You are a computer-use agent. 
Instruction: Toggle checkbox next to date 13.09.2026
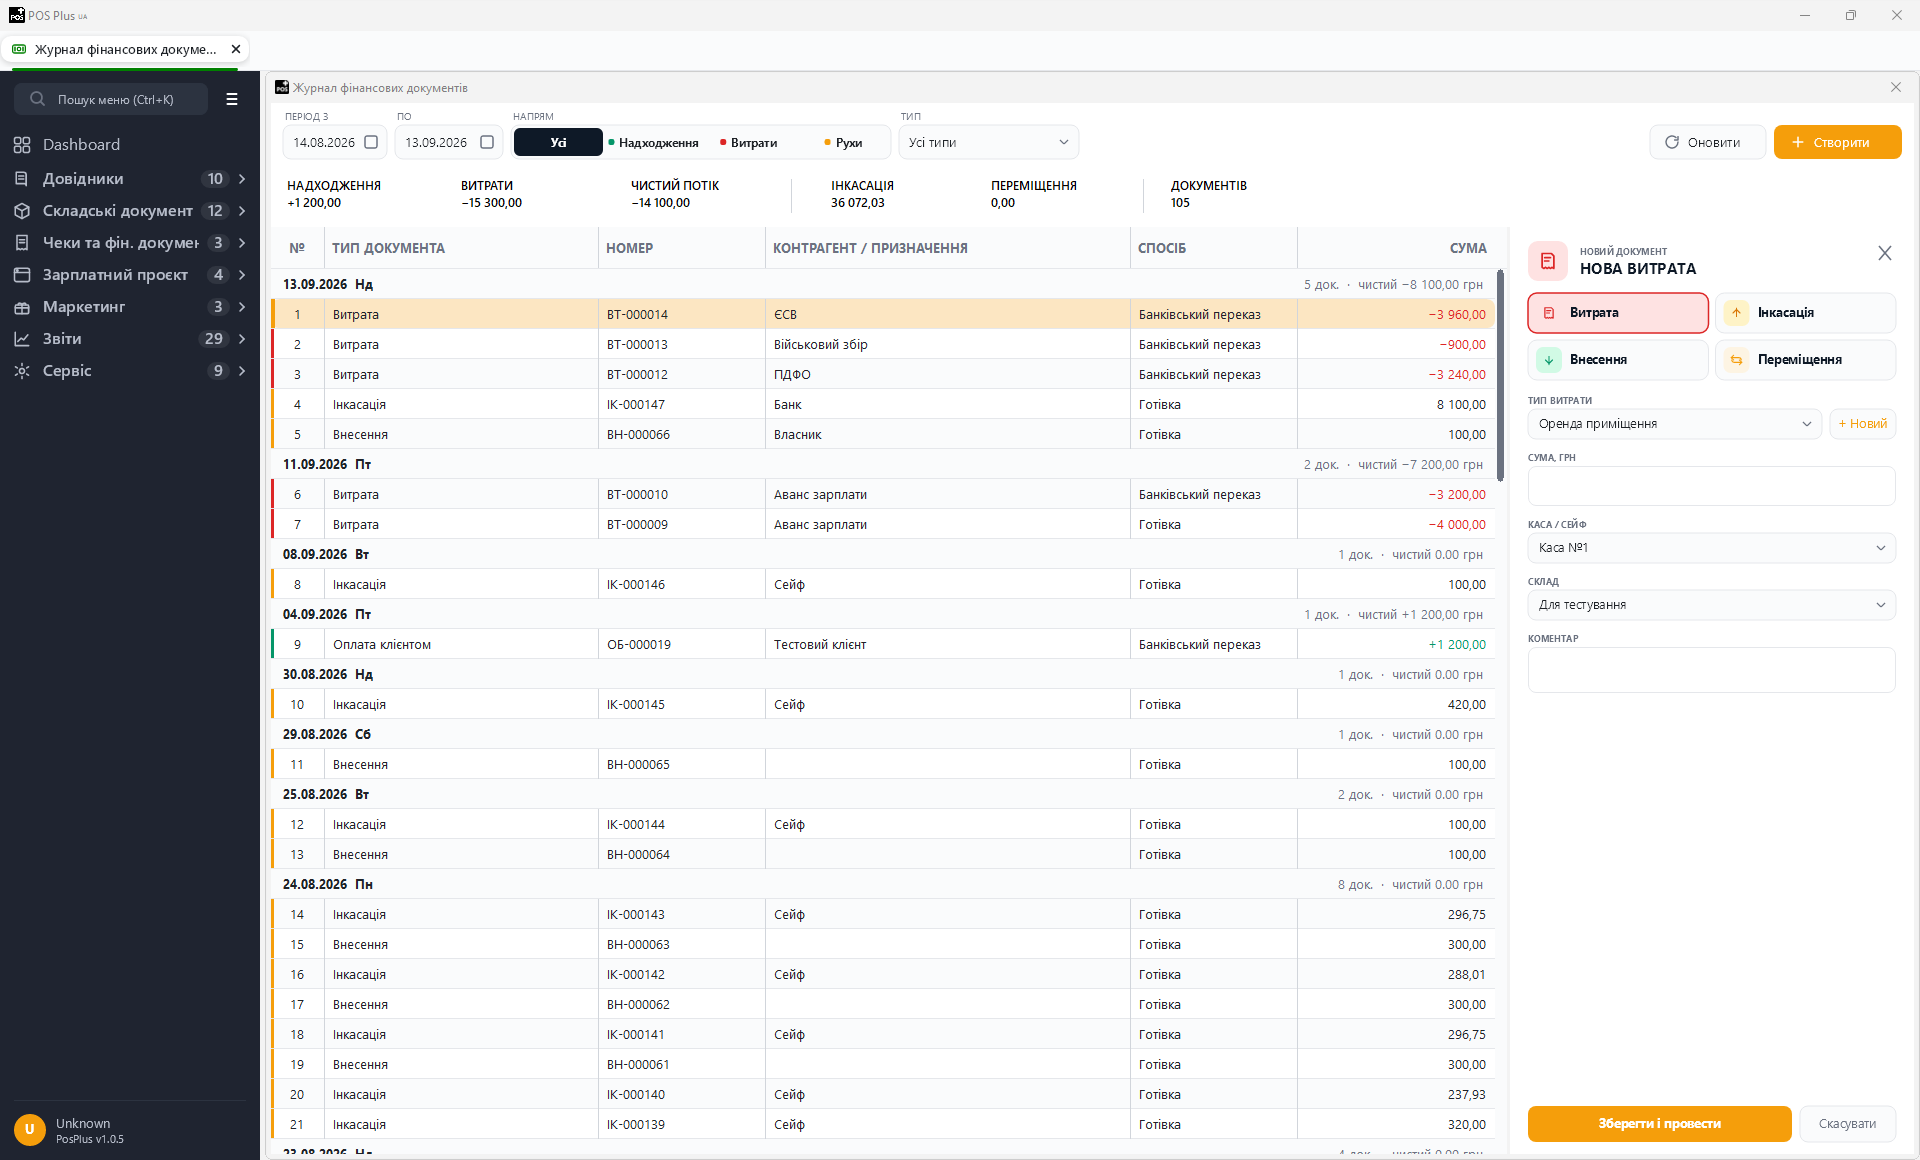click(x=487, y=142)
